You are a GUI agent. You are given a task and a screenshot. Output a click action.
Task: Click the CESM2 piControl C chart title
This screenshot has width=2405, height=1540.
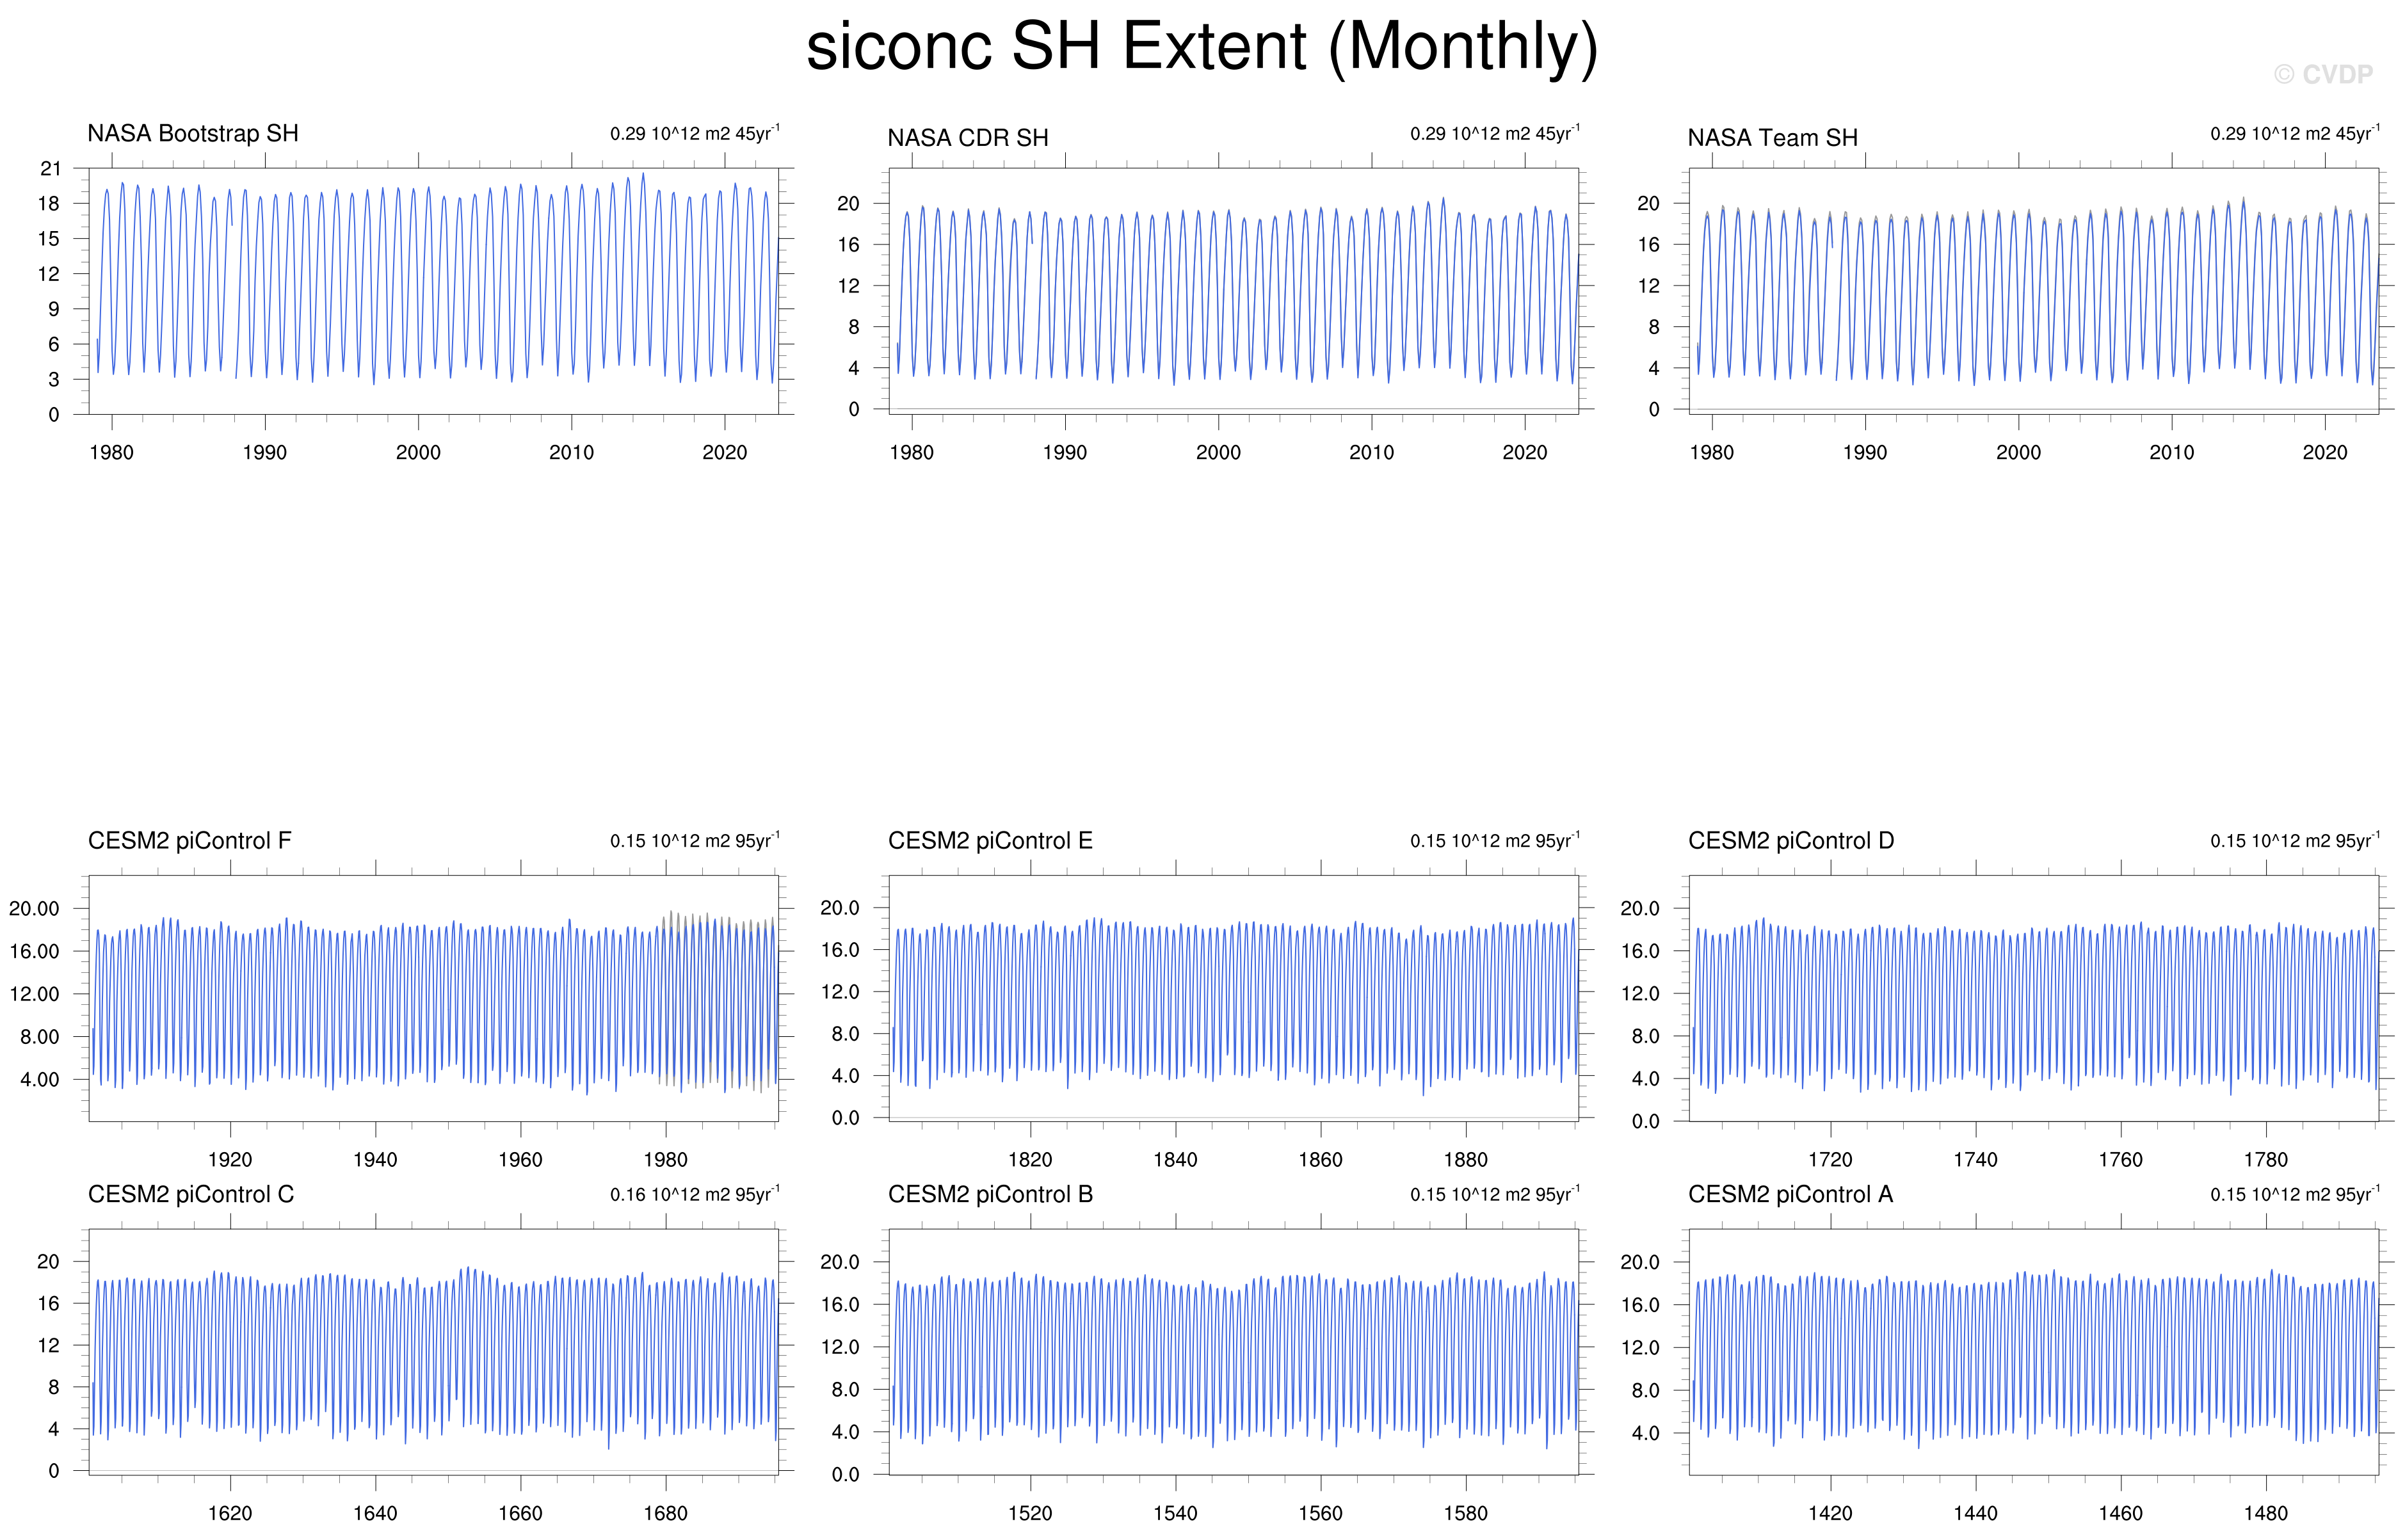click(190, 1194)
